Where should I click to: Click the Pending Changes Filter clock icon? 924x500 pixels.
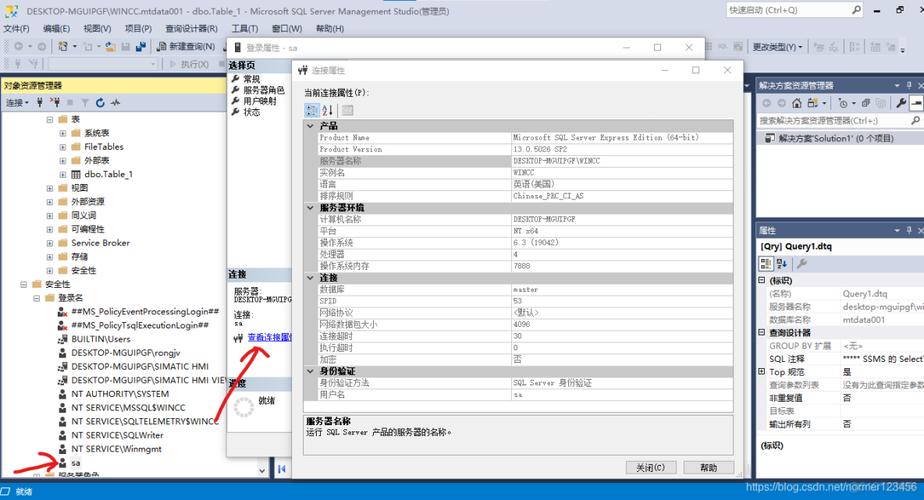[843, 103]
